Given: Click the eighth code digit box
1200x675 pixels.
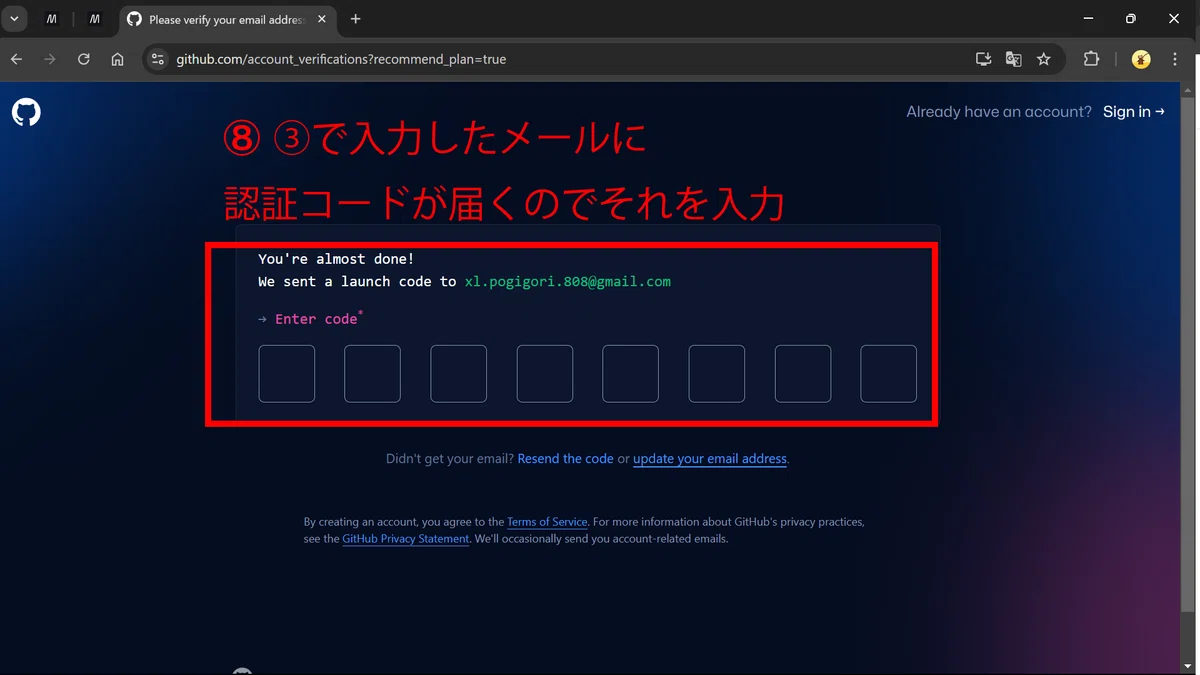Looking at the screenshot, I should (x=889, y=374).
